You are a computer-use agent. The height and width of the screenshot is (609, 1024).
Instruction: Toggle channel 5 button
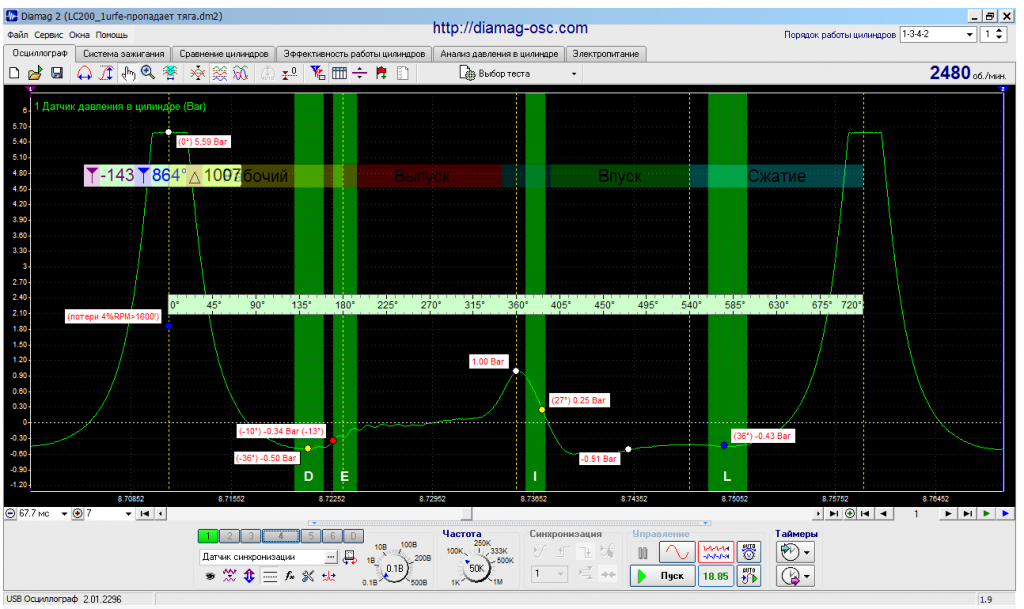point(311,537)
